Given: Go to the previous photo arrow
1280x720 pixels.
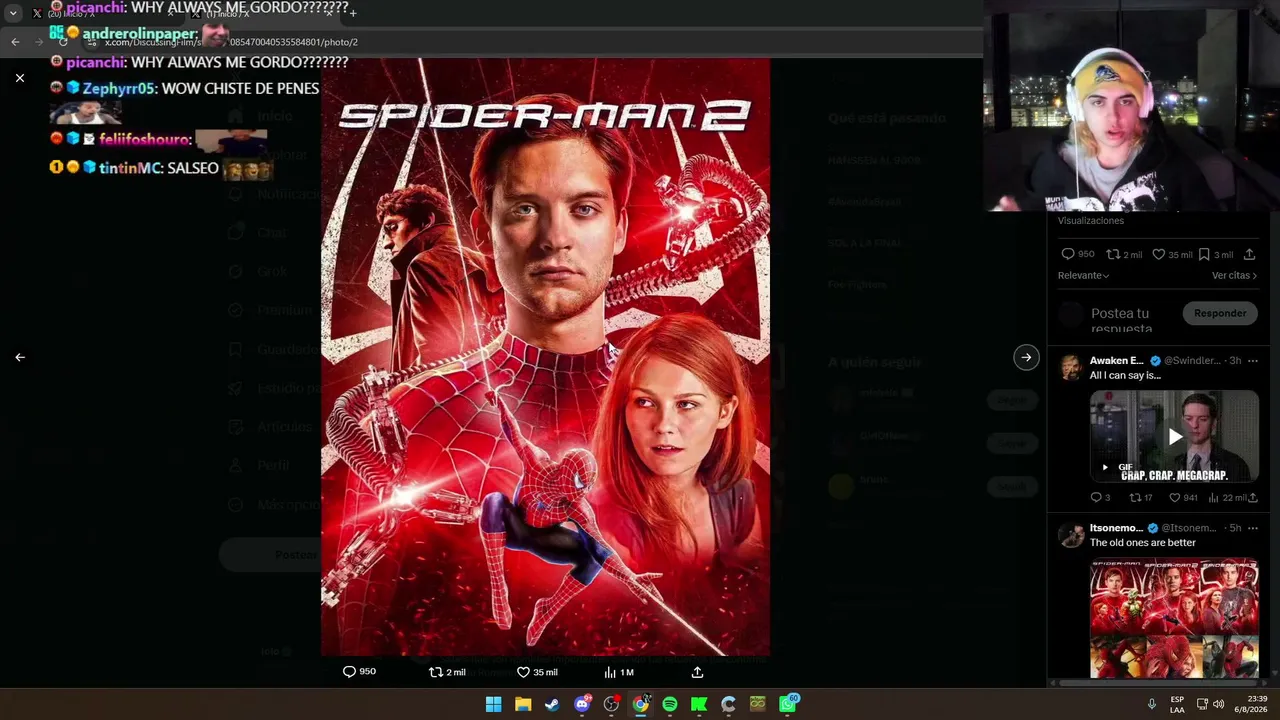Looking at the screenshot, I should tap(20, 357).
